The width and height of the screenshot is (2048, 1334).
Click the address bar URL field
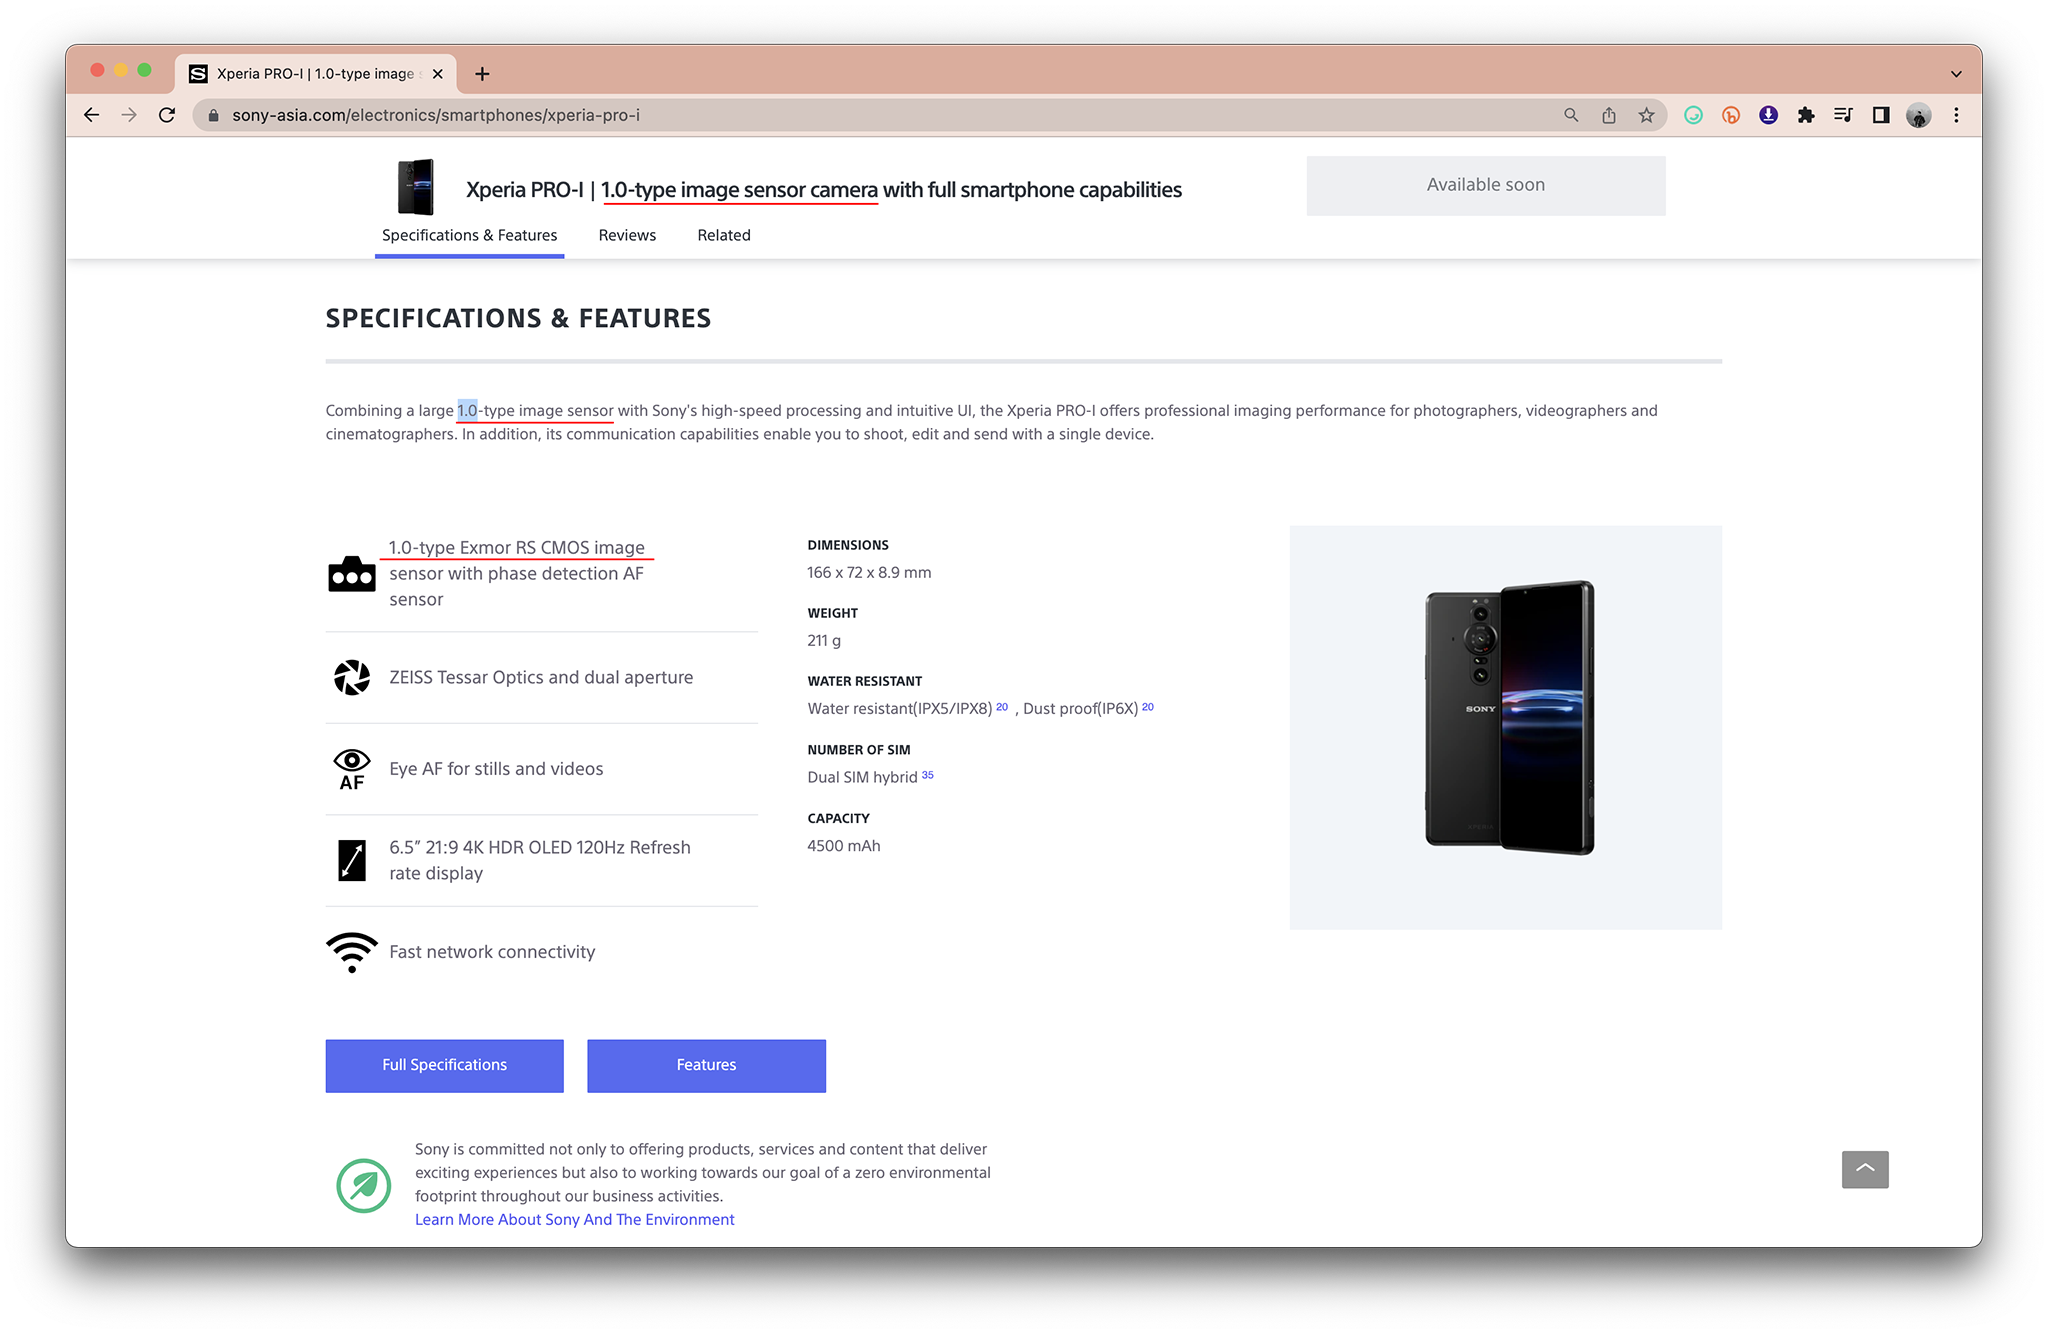click(x=880, y=115)
